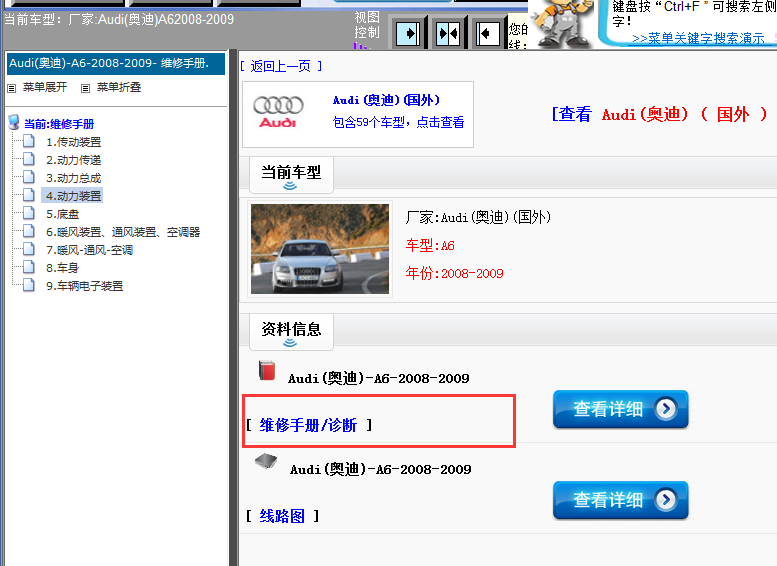Click the chevron under 资料信息 heading
Screen dimensions: 777x566
click(x=290, y=342)
